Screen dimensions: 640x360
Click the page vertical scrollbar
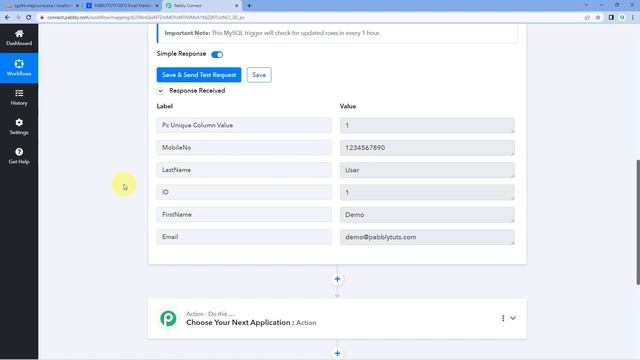tap(638, 222)
